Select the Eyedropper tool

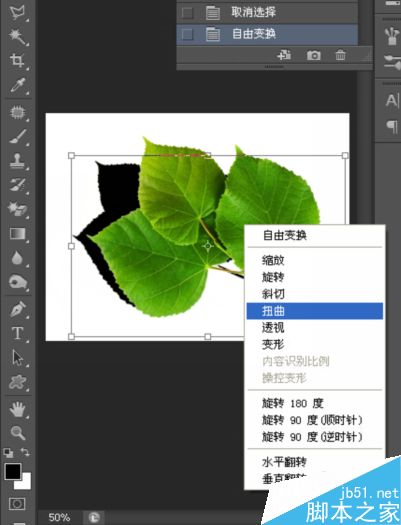pyautogui.click(x=17, y=85)
